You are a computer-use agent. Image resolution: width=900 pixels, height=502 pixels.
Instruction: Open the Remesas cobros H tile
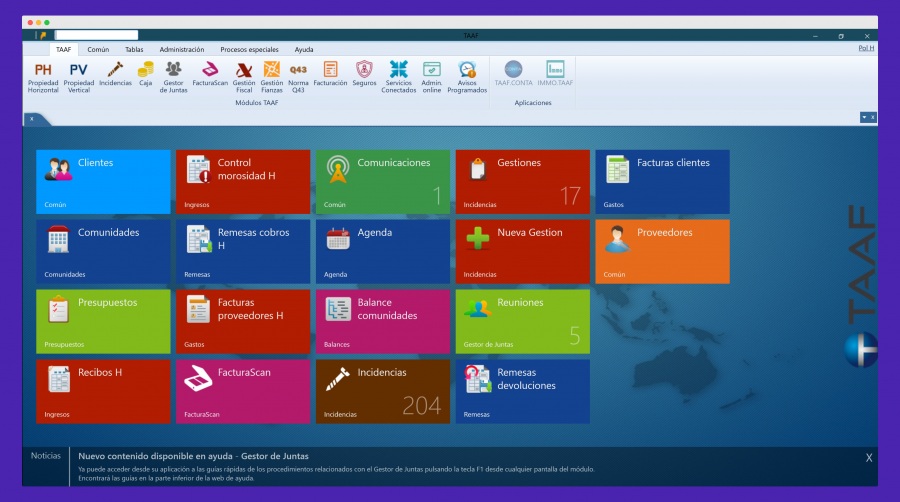point(243,252)
